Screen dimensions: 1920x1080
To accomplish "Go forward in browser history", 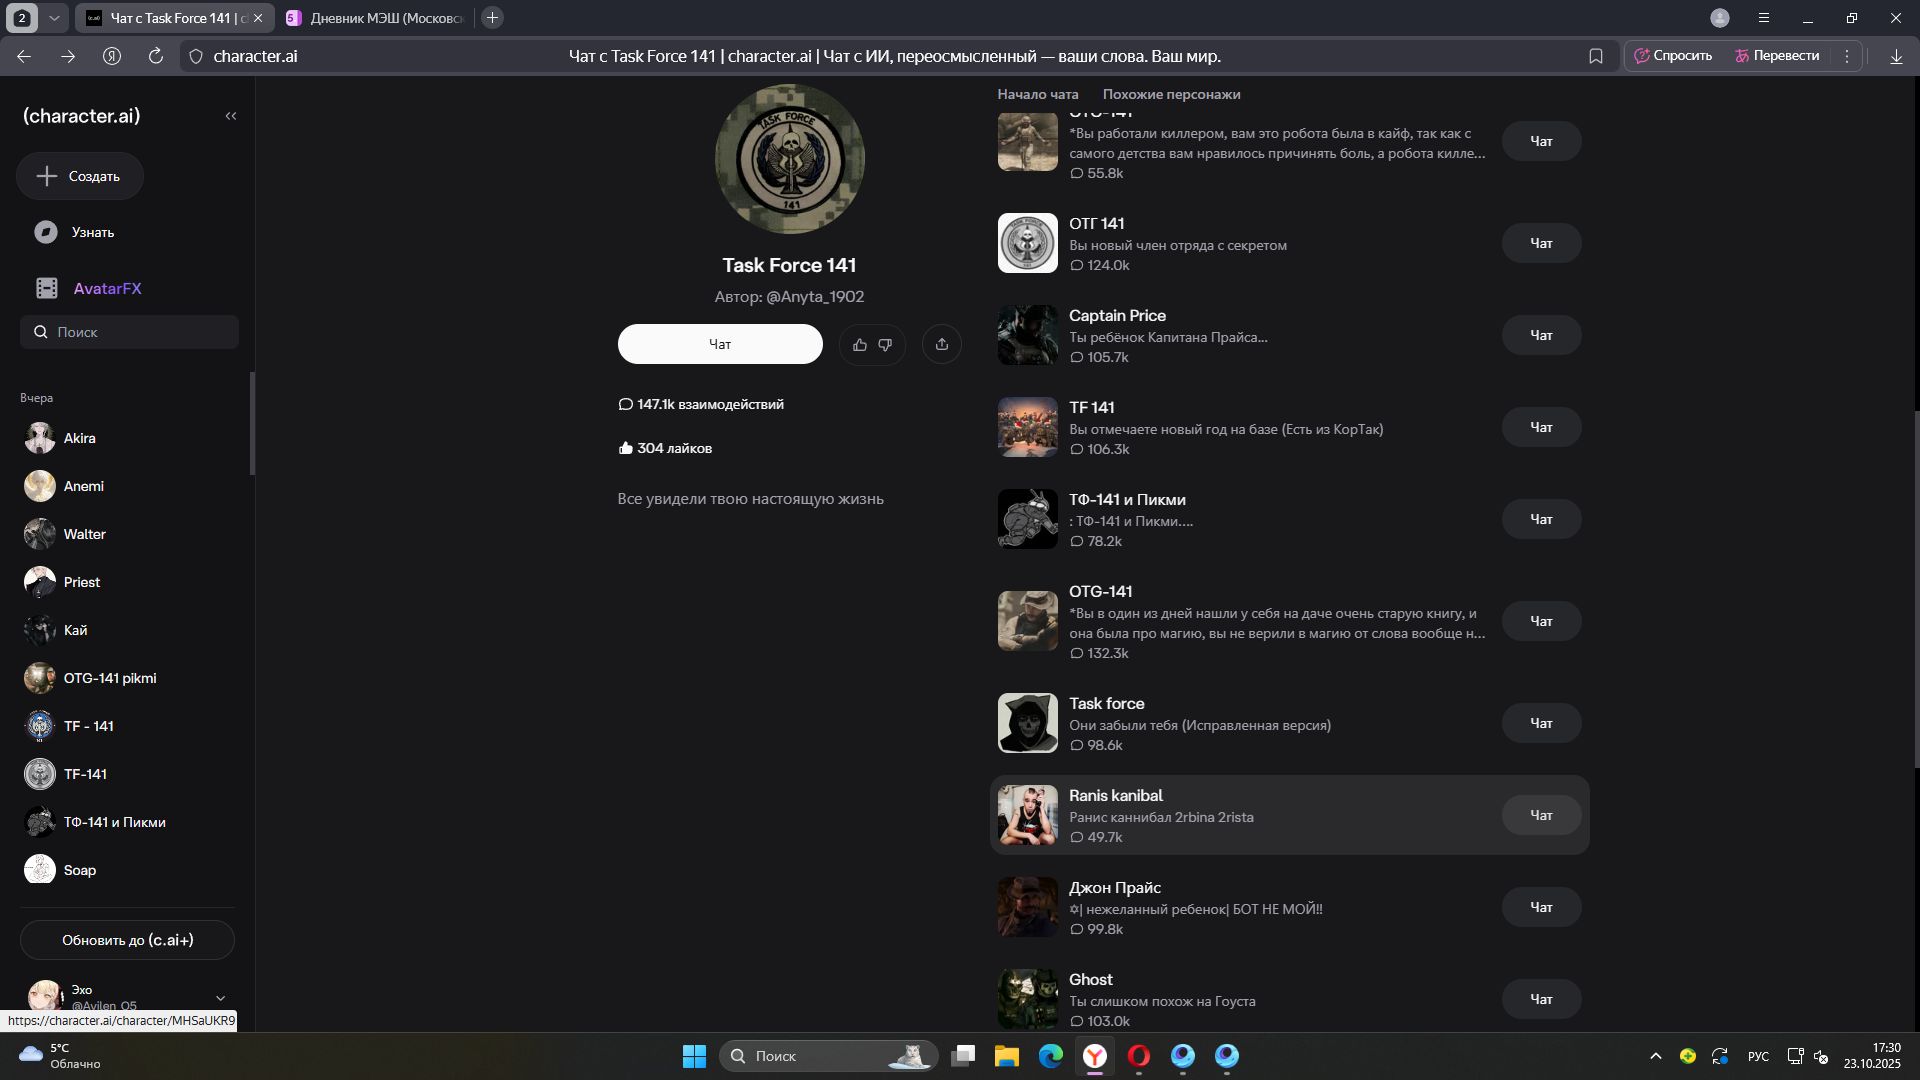I will click(68, 56).
